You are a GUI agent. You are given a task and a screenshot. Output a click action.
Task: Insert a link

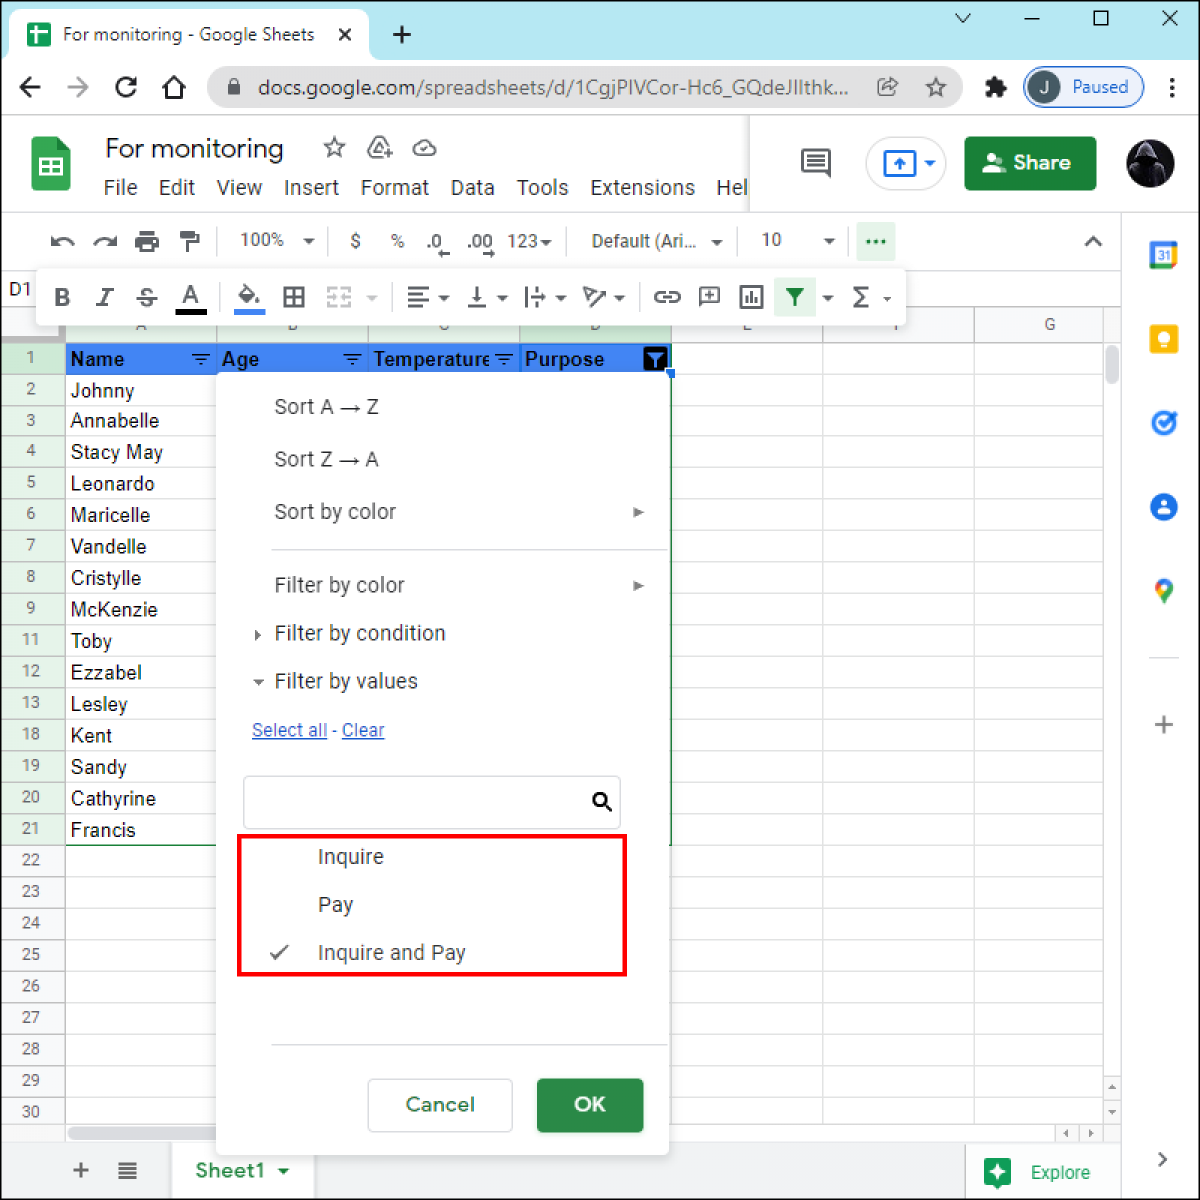[667, 297]
